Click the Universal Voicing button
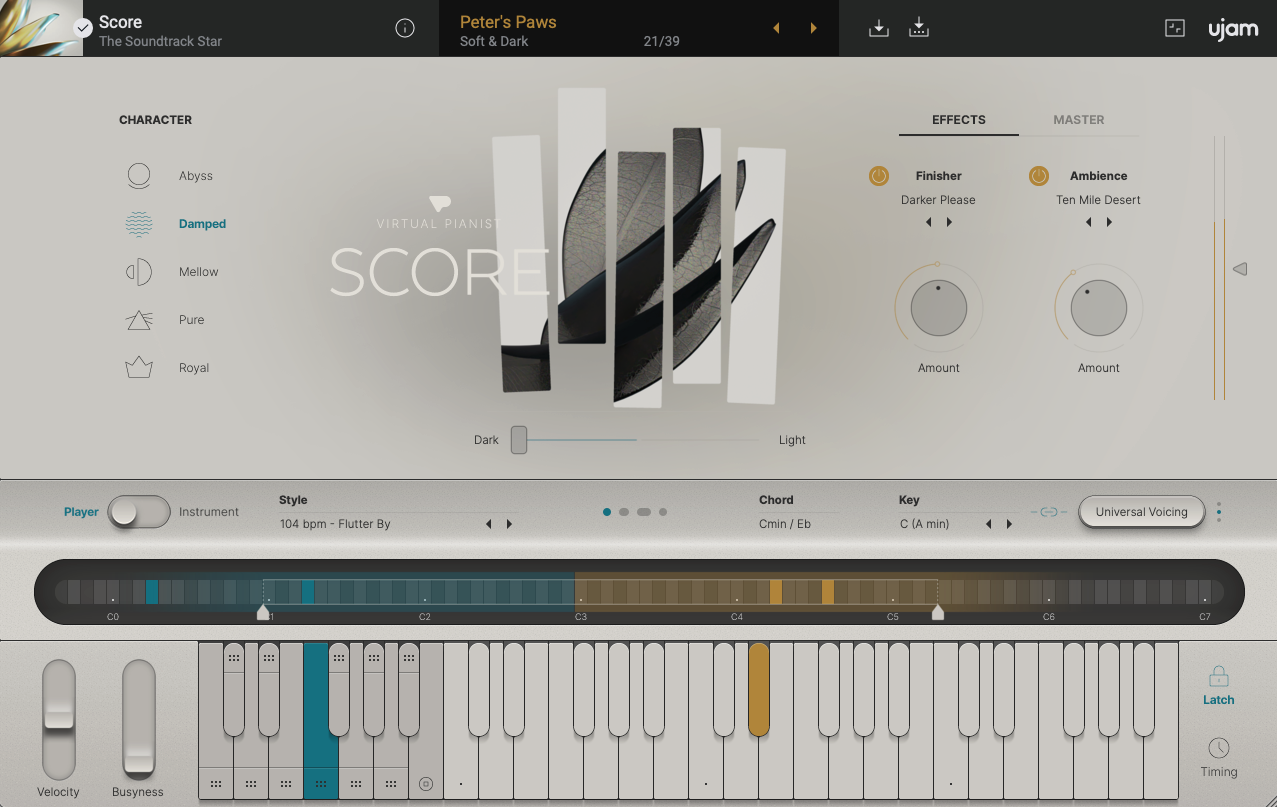 point(1141,512)
